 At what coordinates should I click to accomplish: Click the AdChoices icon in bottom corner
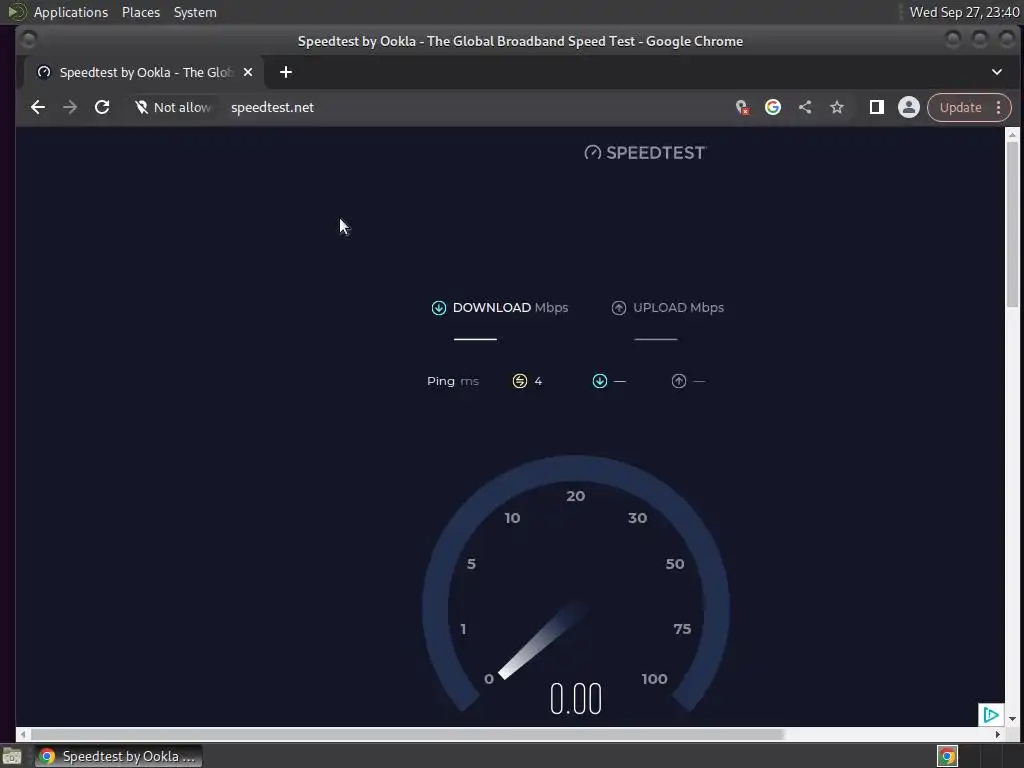[990, 714]
